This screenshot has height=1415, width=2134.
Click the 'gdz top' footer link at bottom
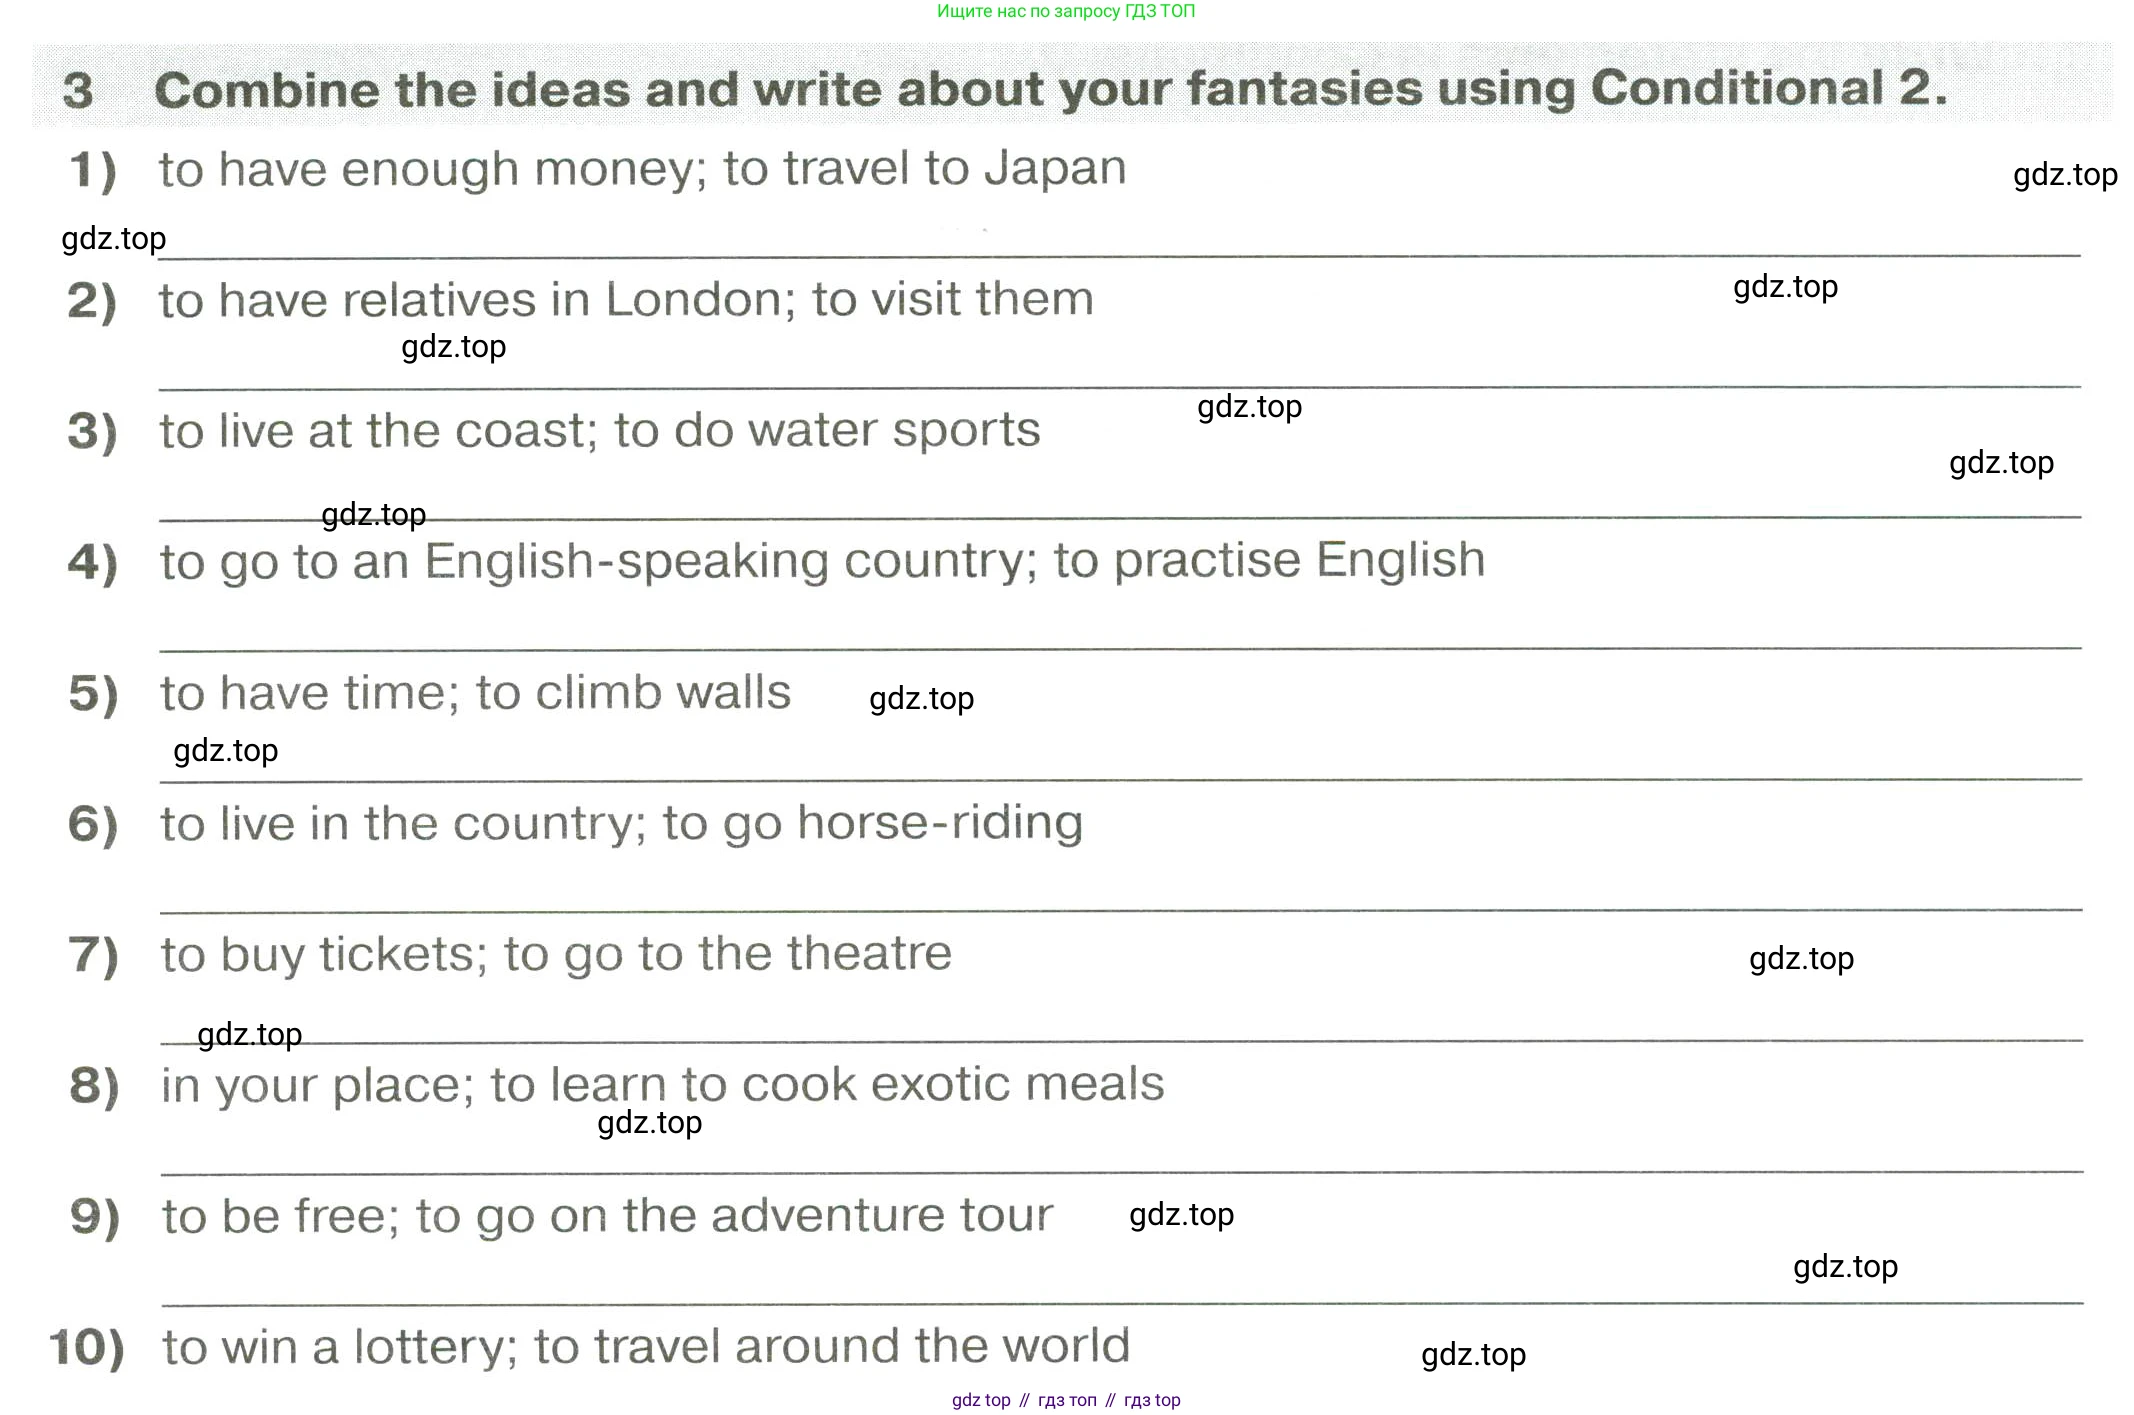[x=981, y=1400]
